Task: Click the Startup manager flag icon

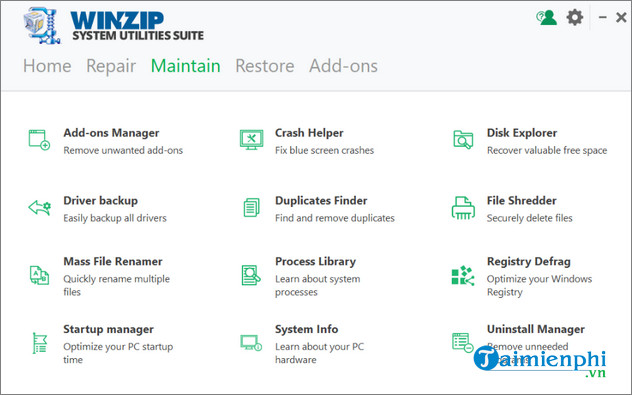Action: click(40, 343)
